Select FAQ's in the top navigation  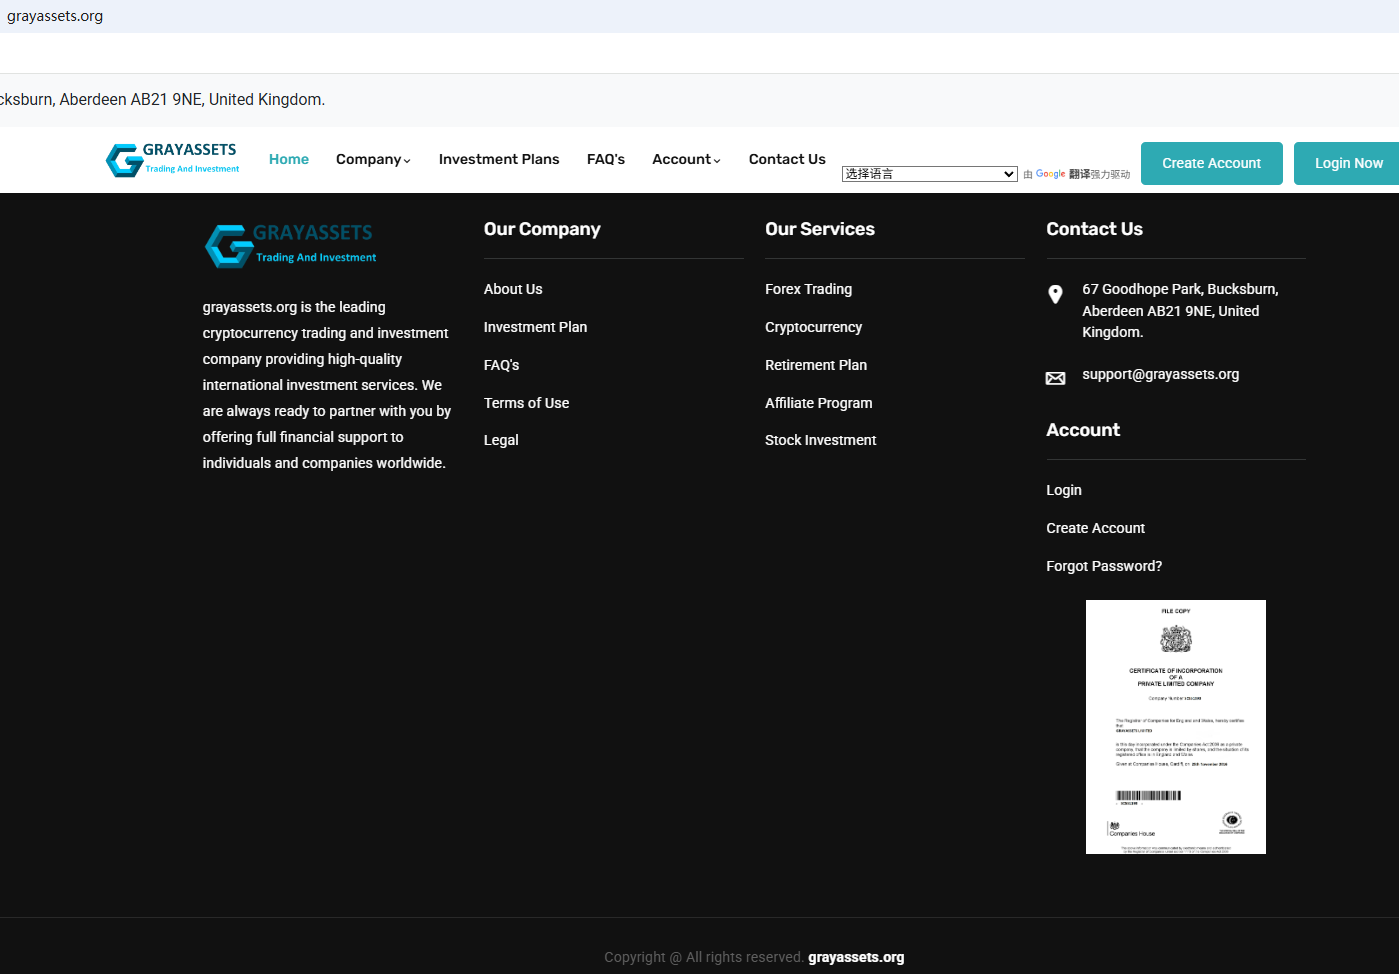606,160
